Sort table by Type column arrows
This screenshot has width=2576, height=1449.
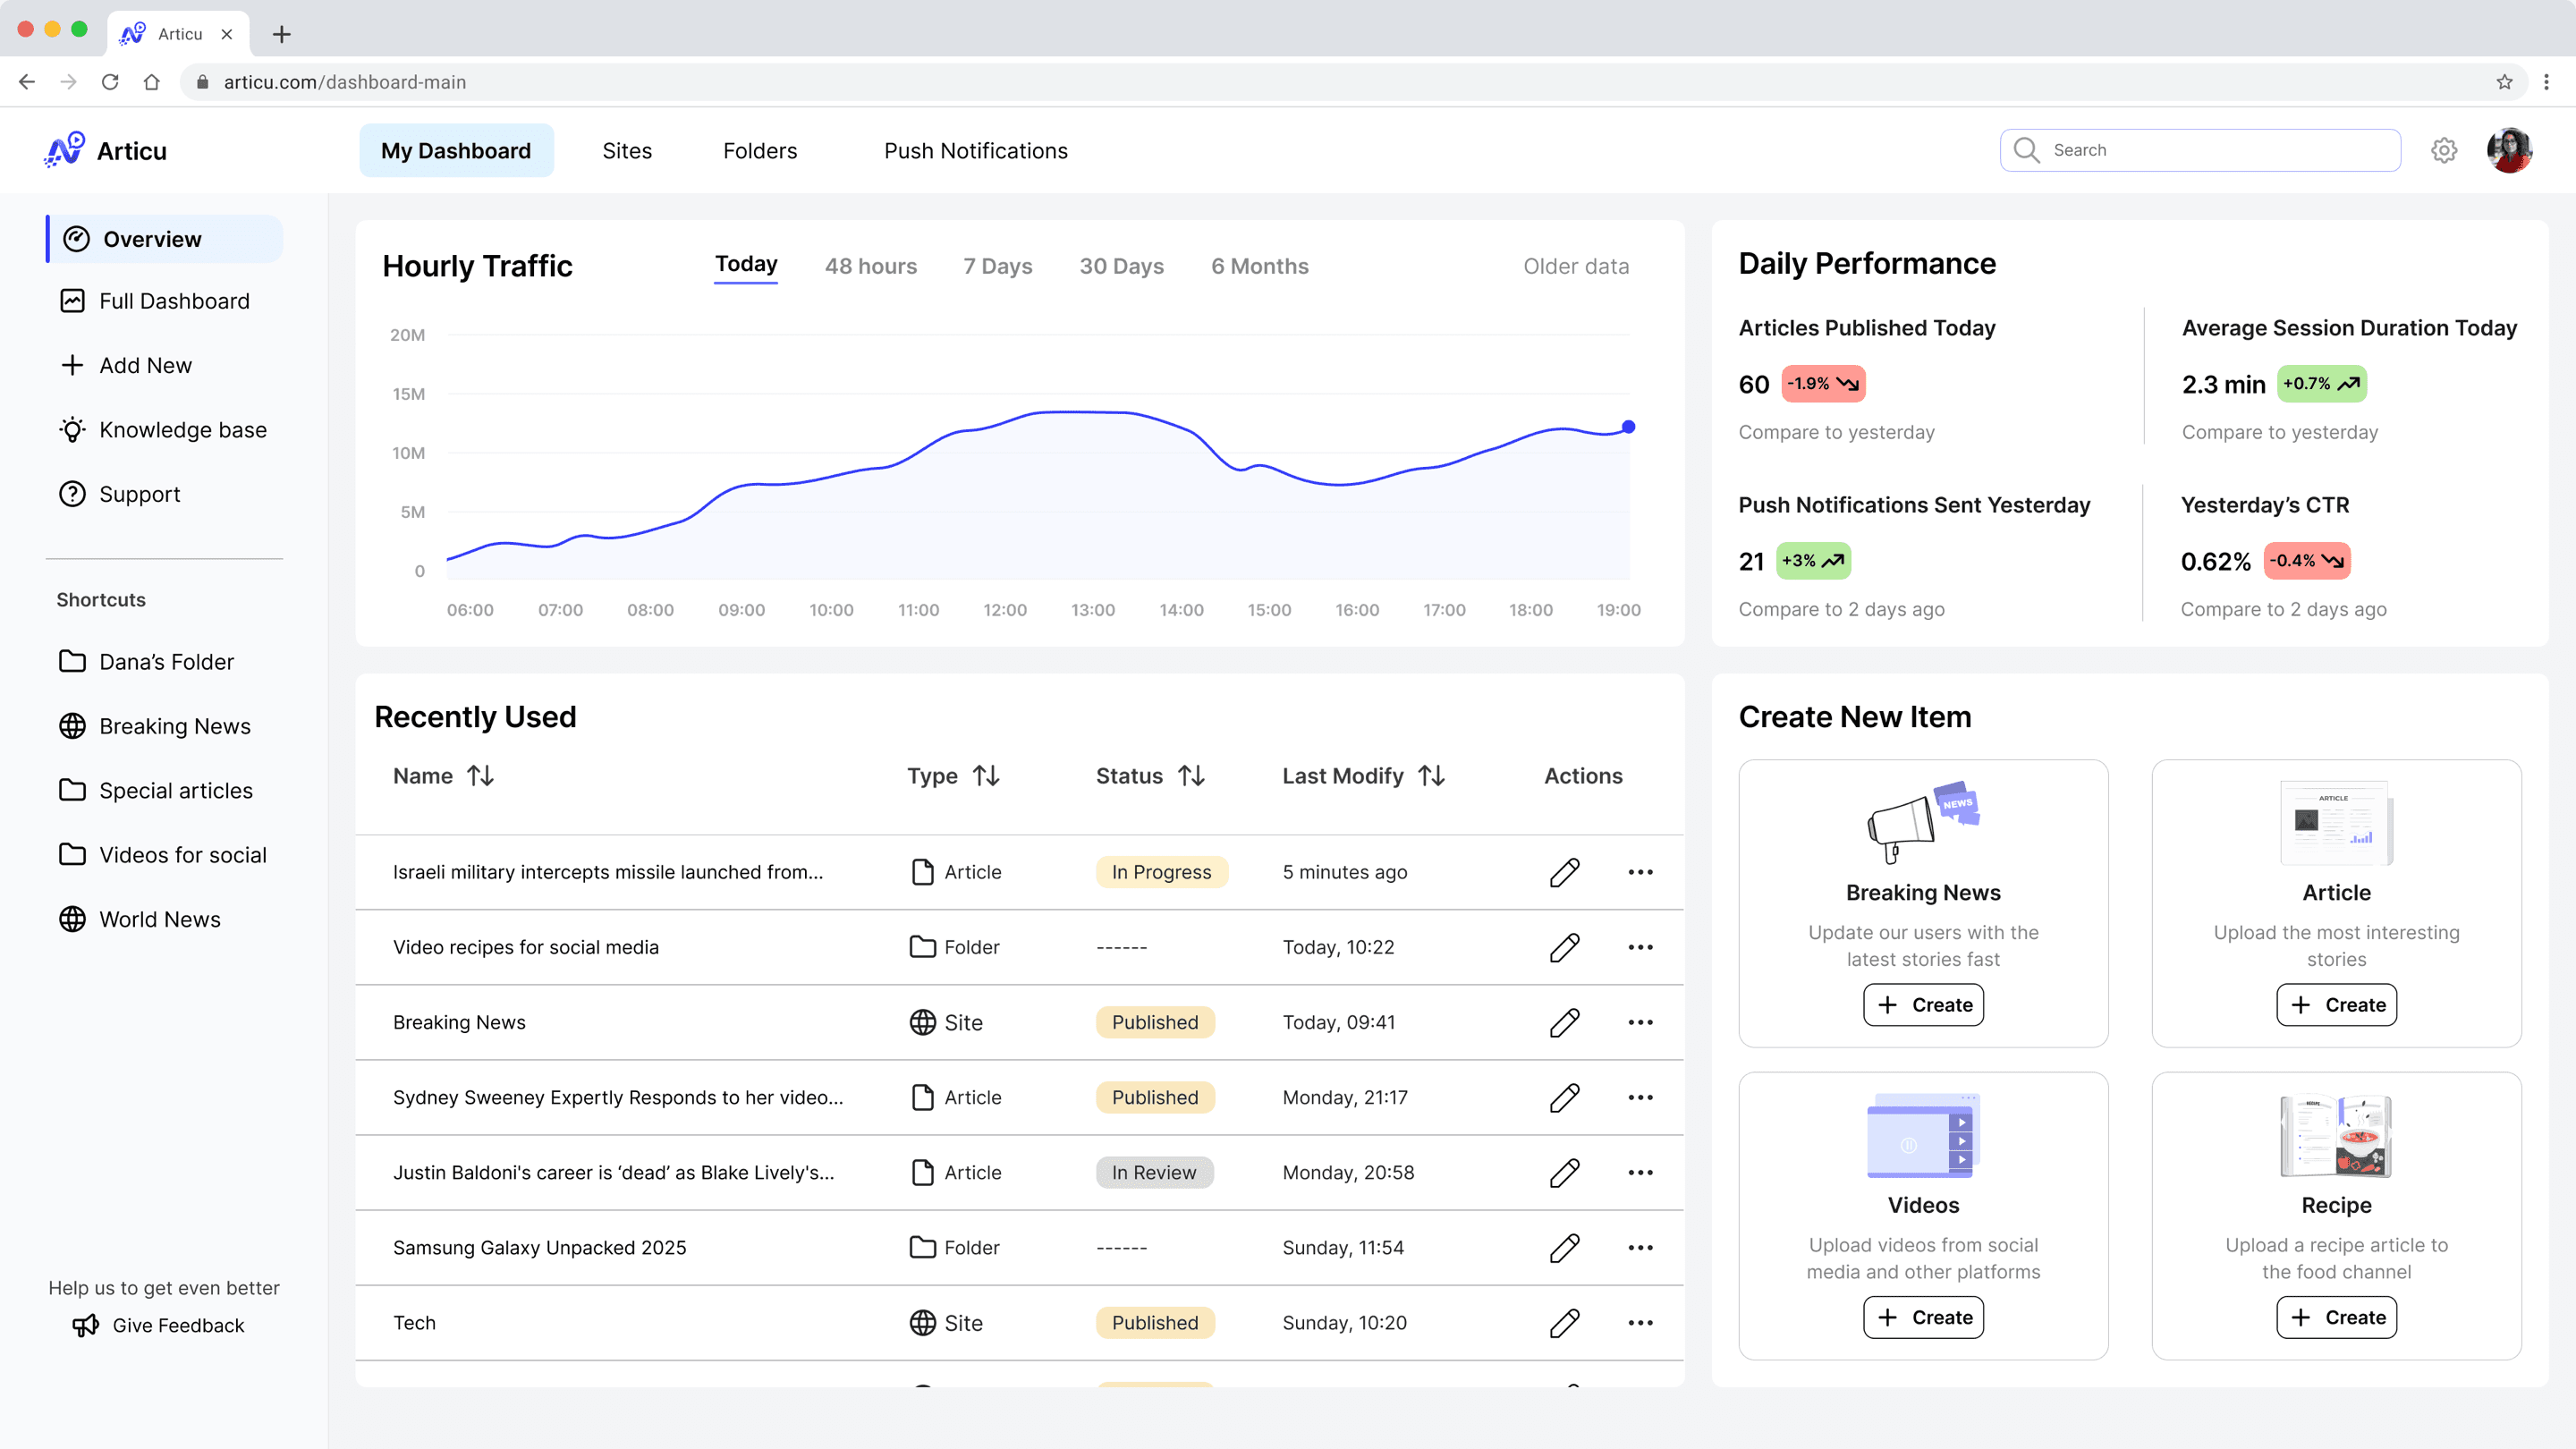pyautogui.click(x=986, y=776)
